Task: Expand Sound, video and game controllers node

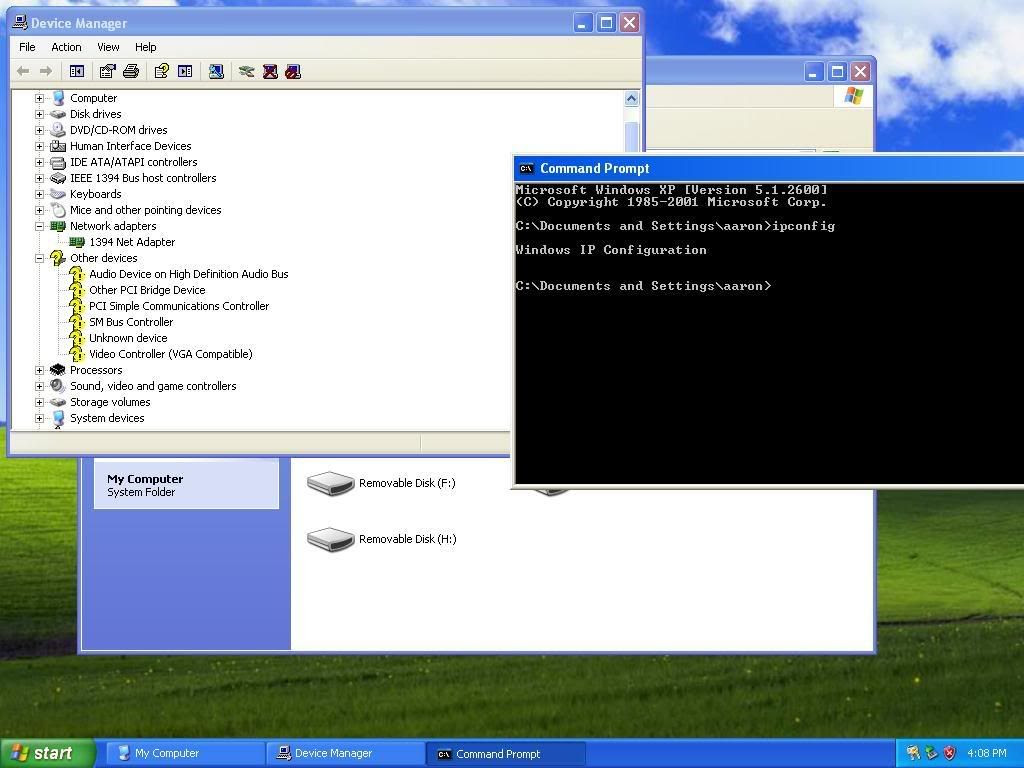Action: point(39,386)
